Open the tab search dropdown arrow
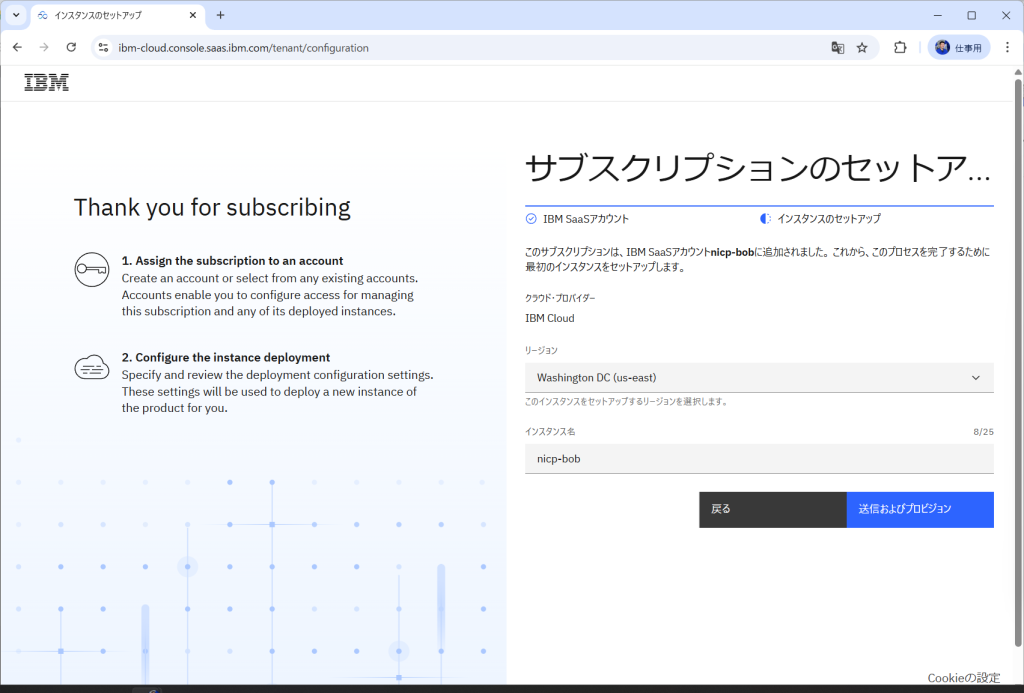The image size is (1024, 693). [16, 15]
